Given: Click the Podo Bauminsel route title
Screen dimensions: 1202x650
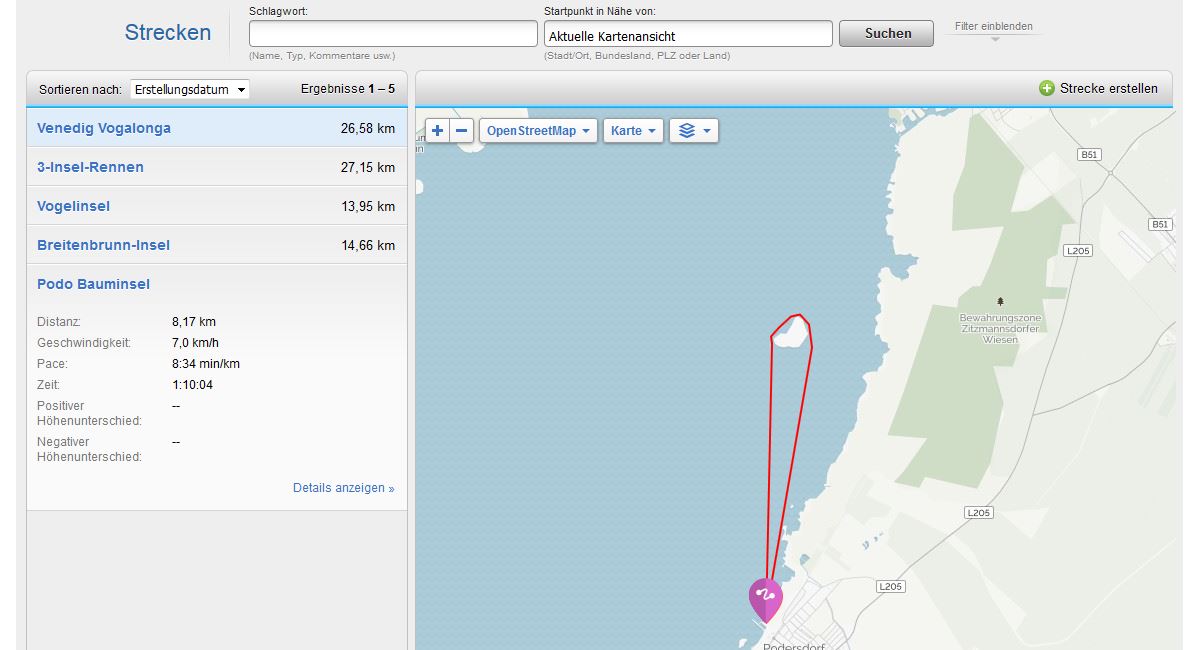Looking at the screenshot, I should [93, 284].
